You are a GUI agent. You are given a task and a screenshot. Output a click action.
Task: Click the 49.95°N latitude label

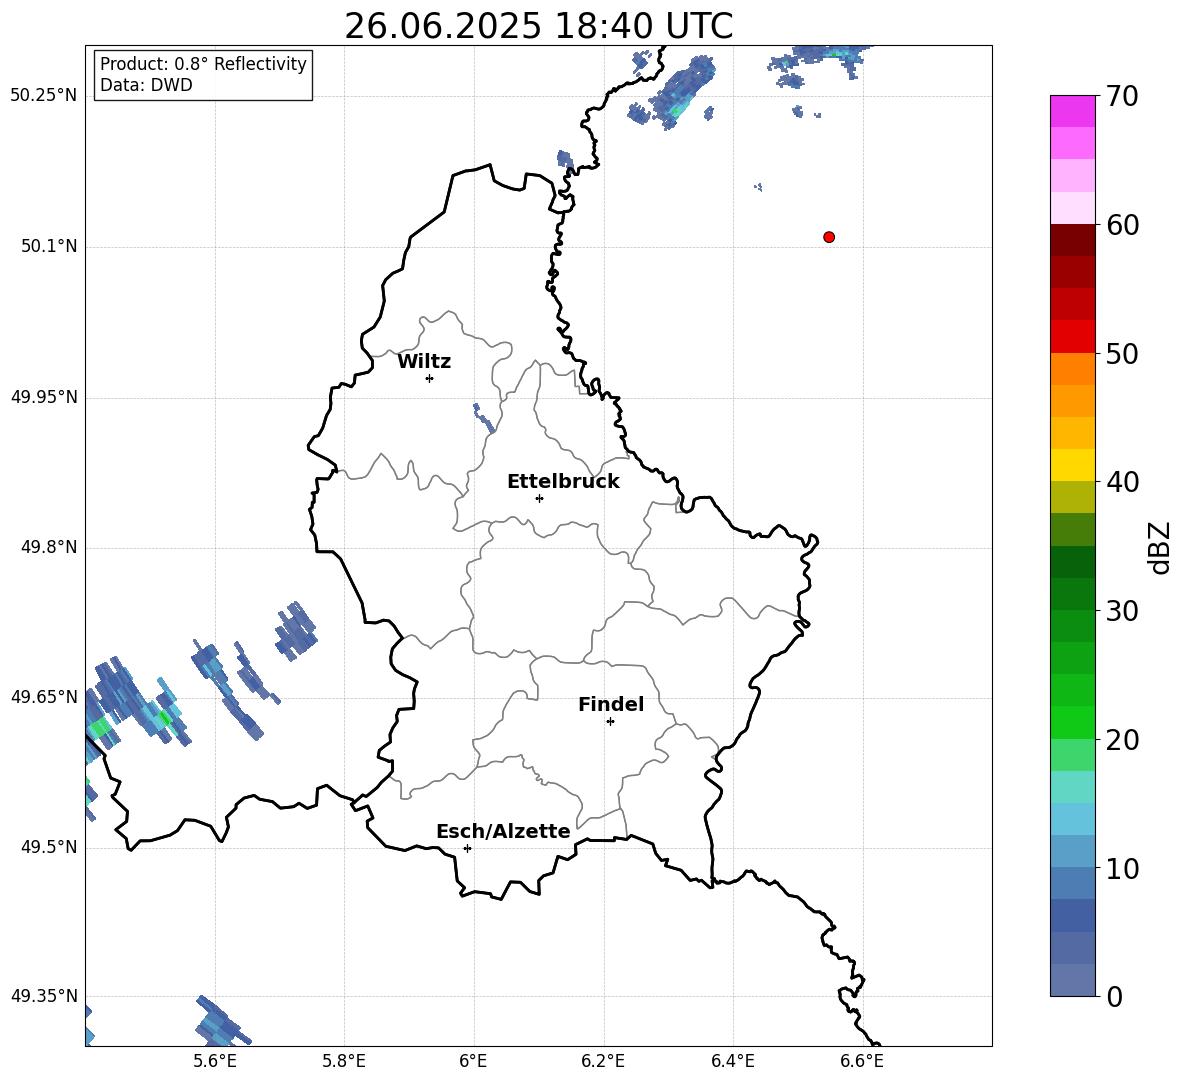click(44, 396)
